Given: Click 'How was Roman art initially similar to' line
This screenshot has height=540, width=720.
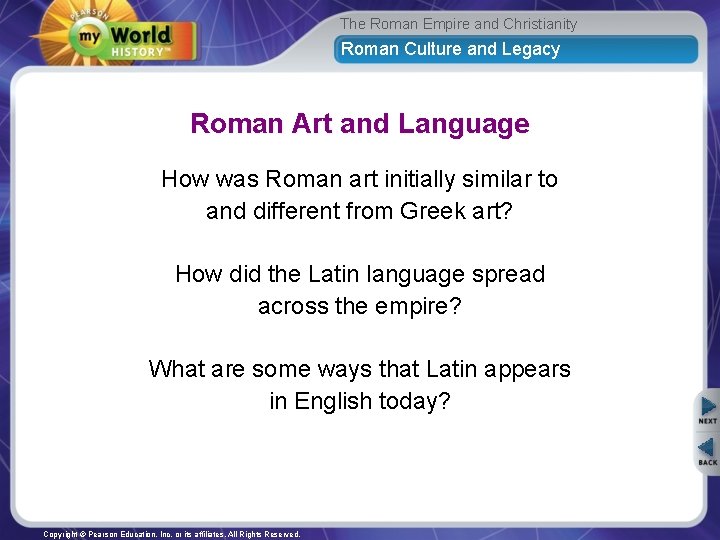Looking at the screenshot, I should click(x=360, y=179).
